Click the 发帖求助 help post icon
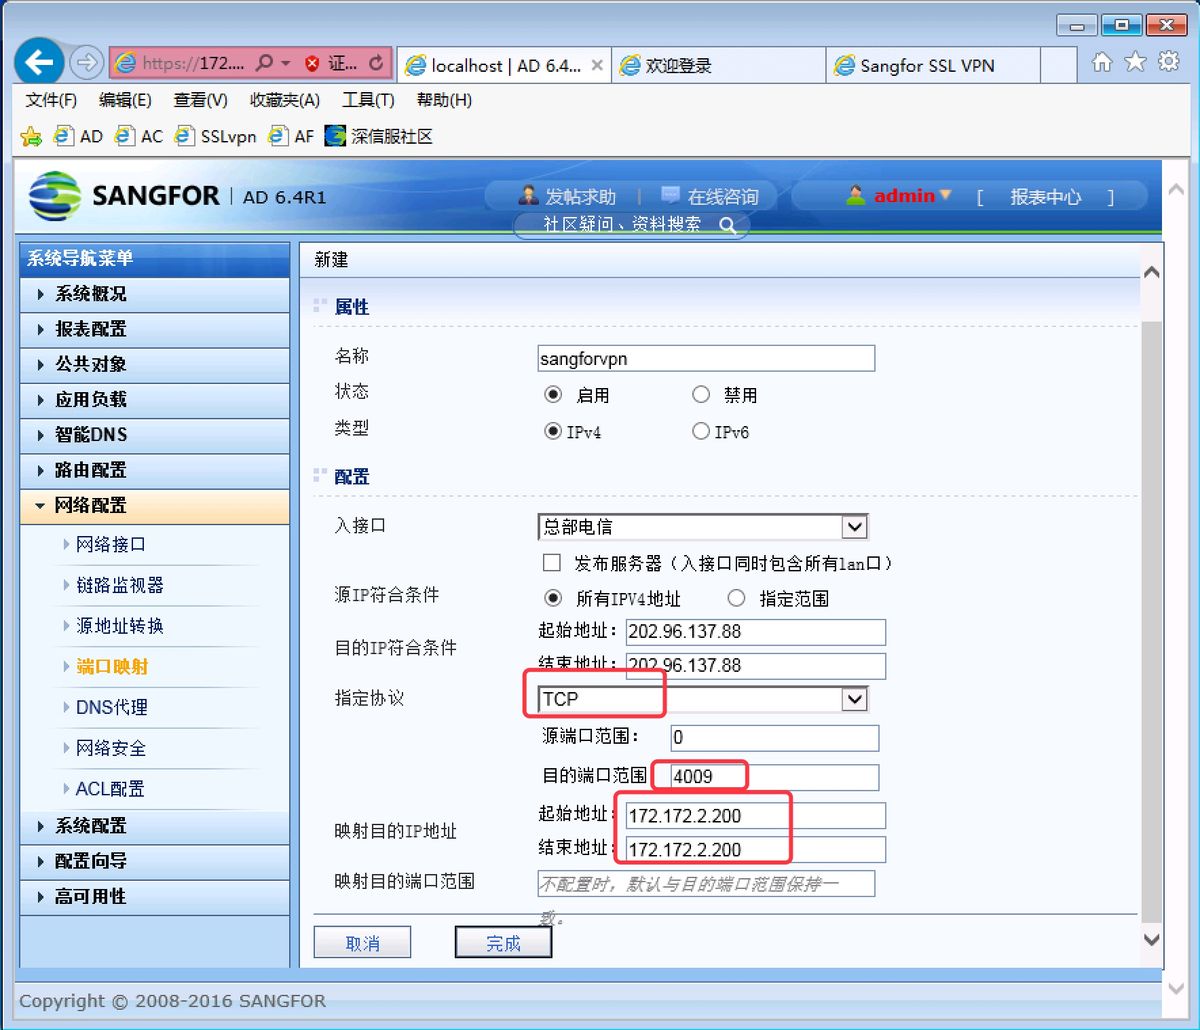 529,196
